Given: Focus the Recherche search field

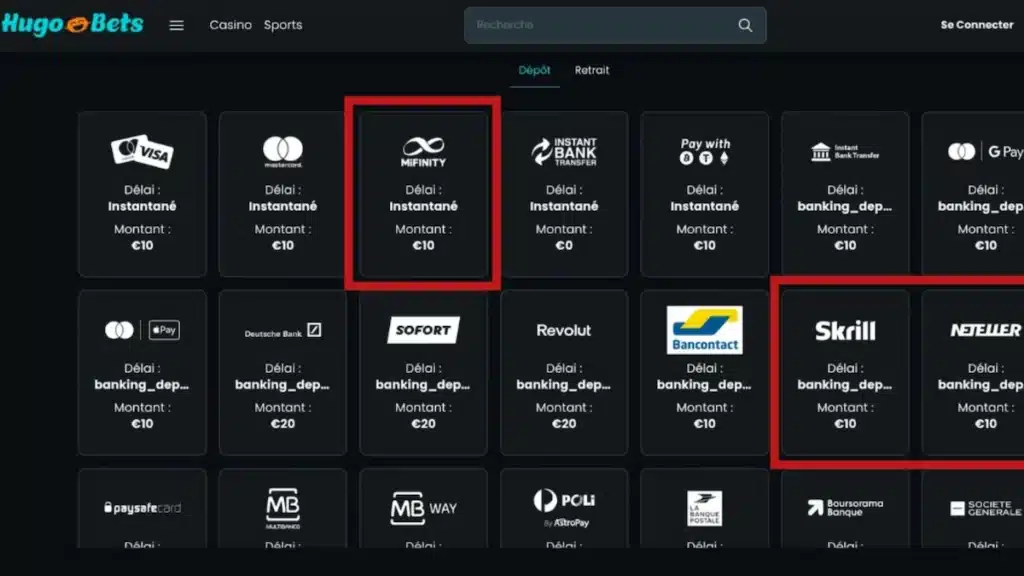Looking at the screenshot, I should [x=615, y=25].
